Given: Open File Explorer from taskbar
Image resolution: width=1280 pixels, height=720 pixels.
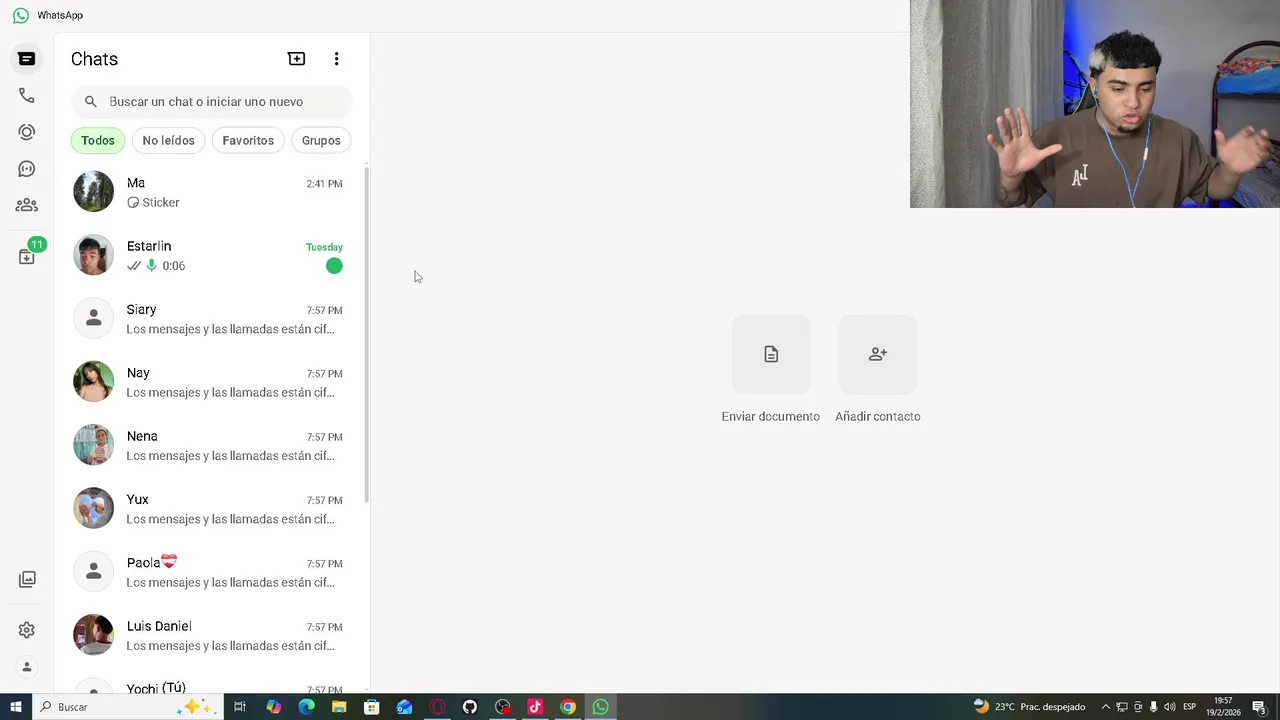Looking at the screenshot, I should click(339, 707).
